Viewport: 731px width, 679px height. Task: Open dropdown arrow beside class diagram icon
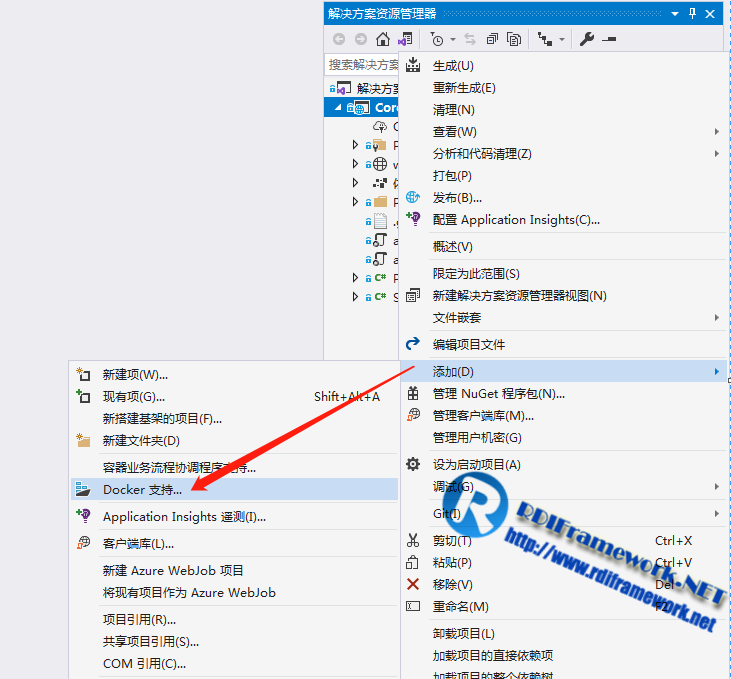[x=562, y=40]
